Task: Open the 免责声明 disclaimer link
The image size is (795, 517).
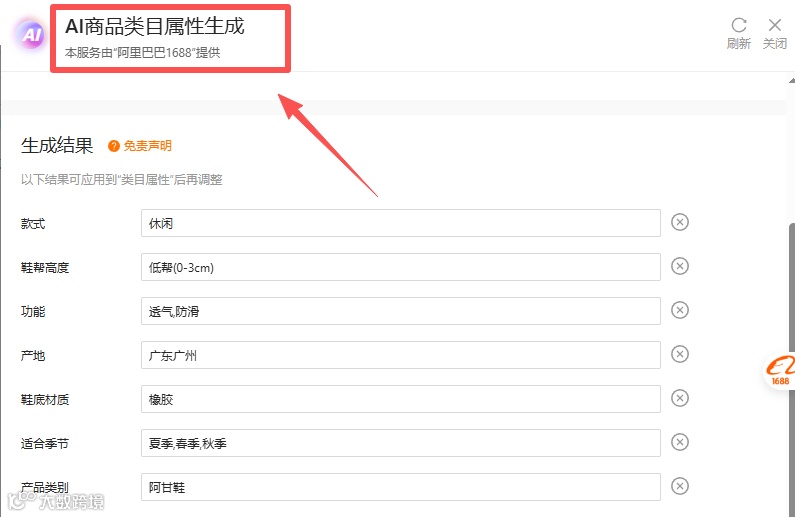Action: click(x=148, y=146)
